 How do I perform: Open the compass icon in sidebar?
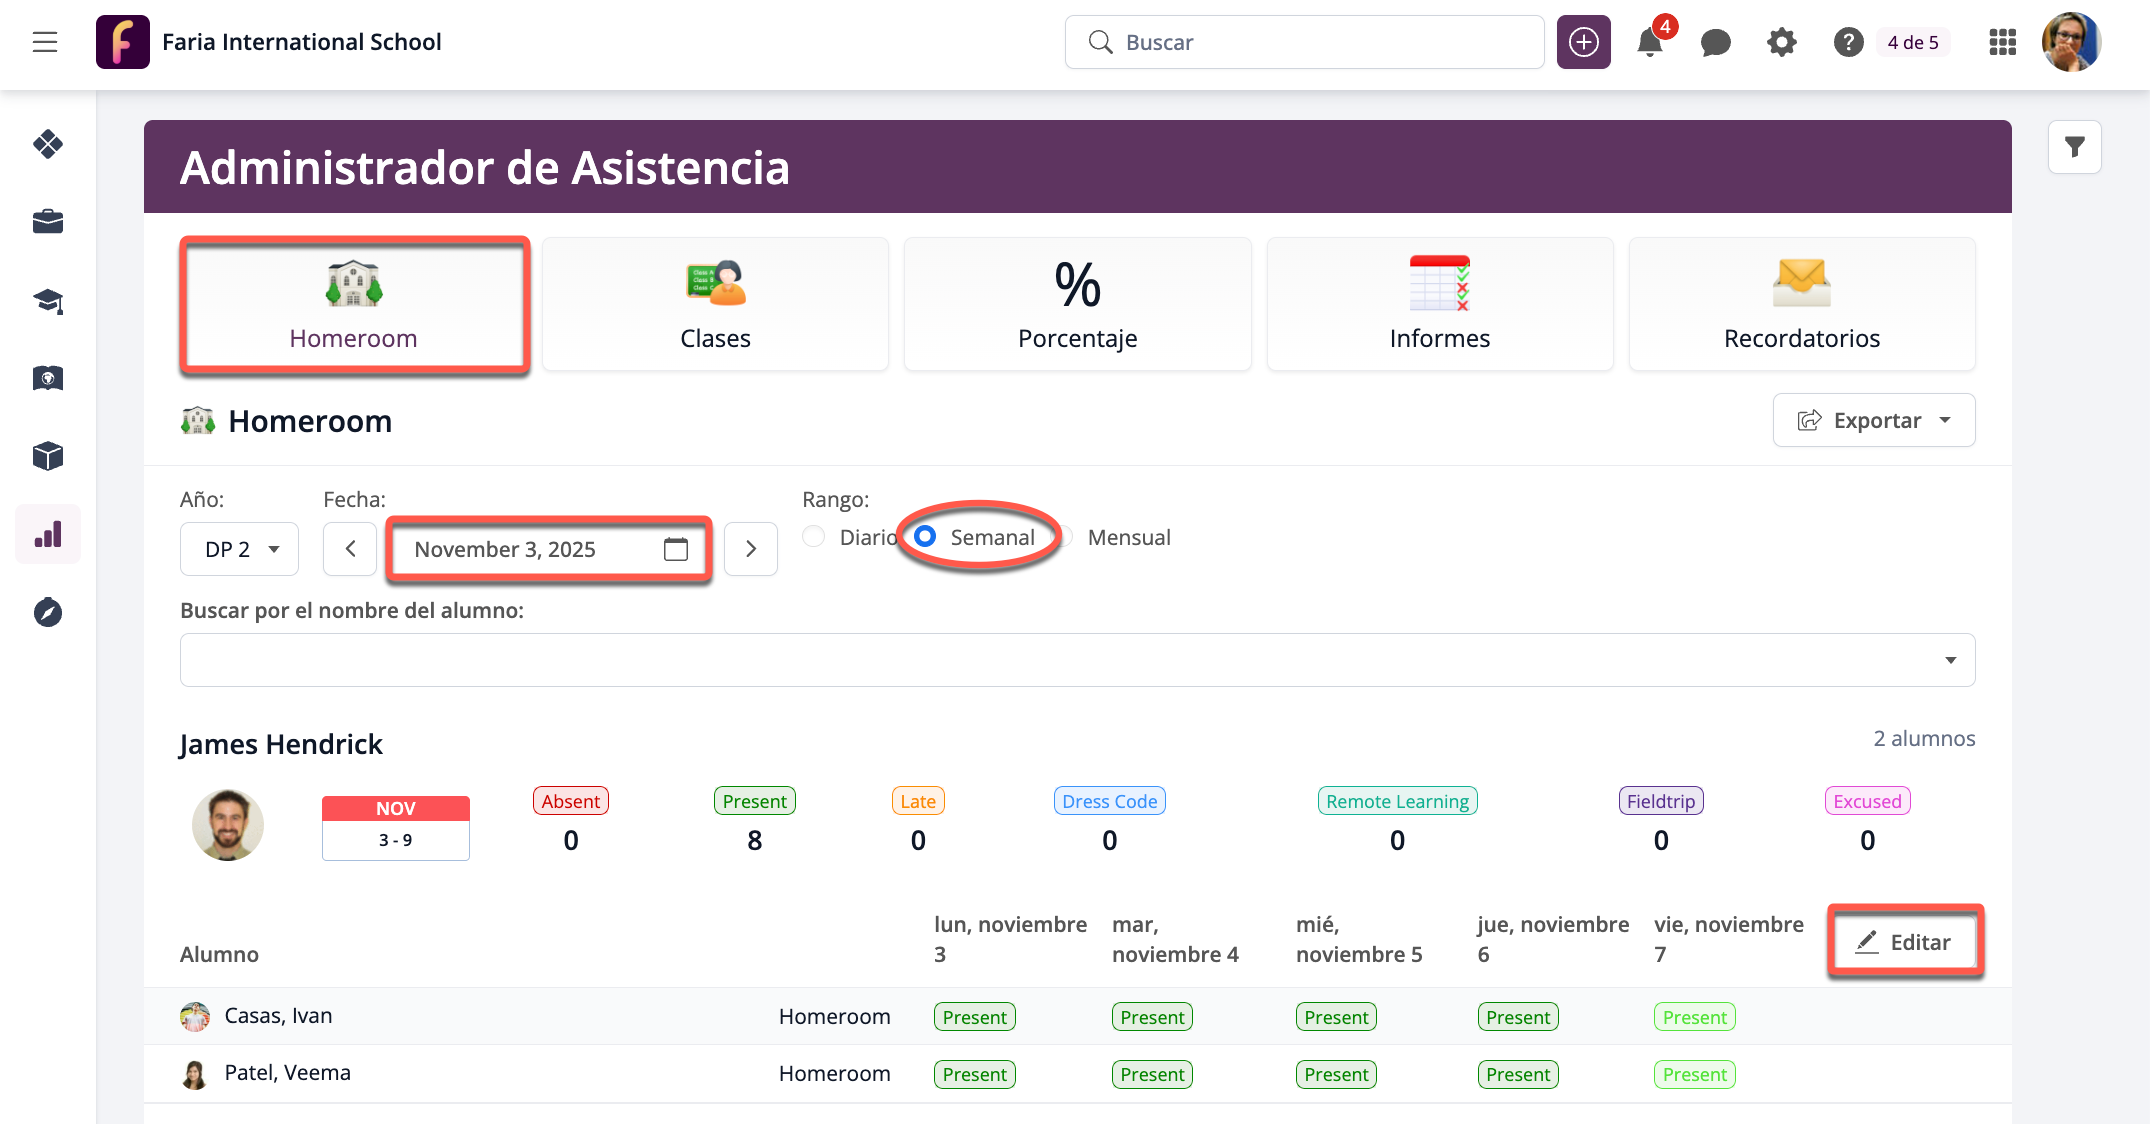click(48, 612)
